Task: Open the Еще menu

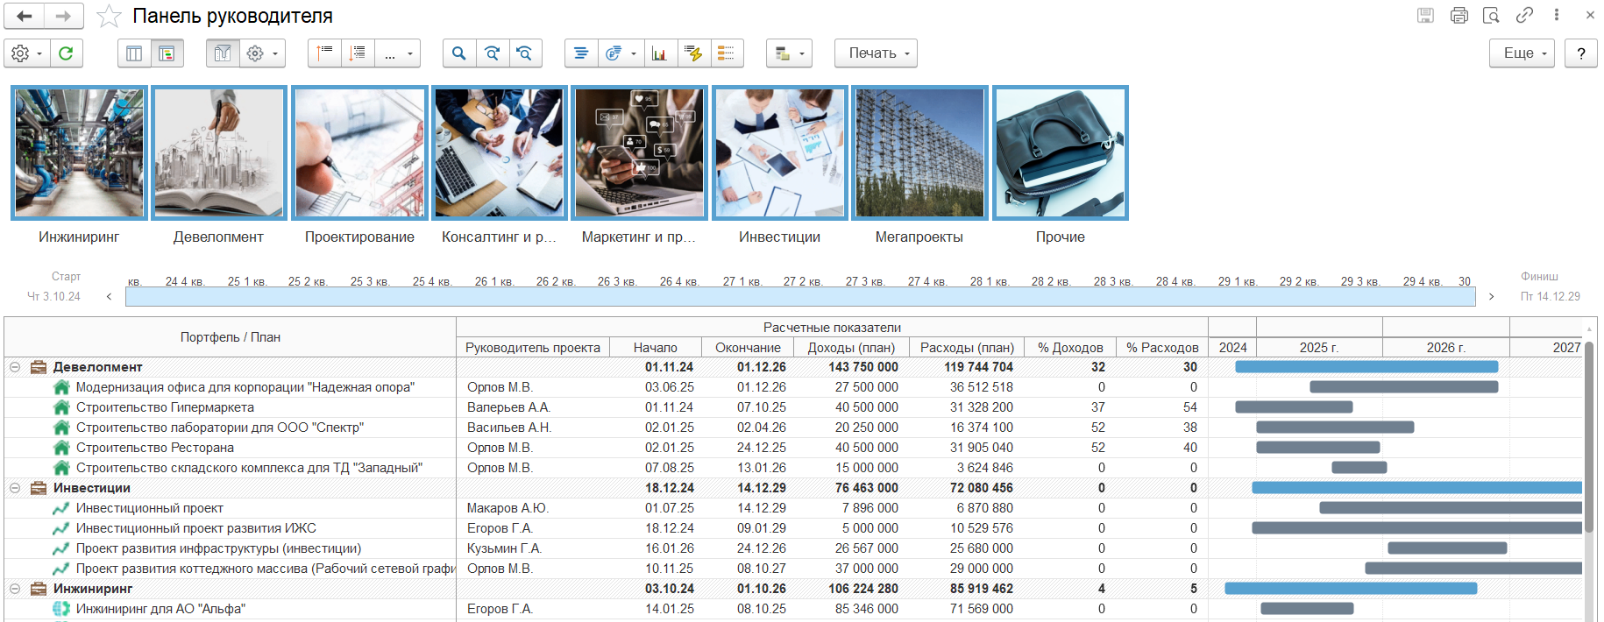Action: pos(1522,53)
